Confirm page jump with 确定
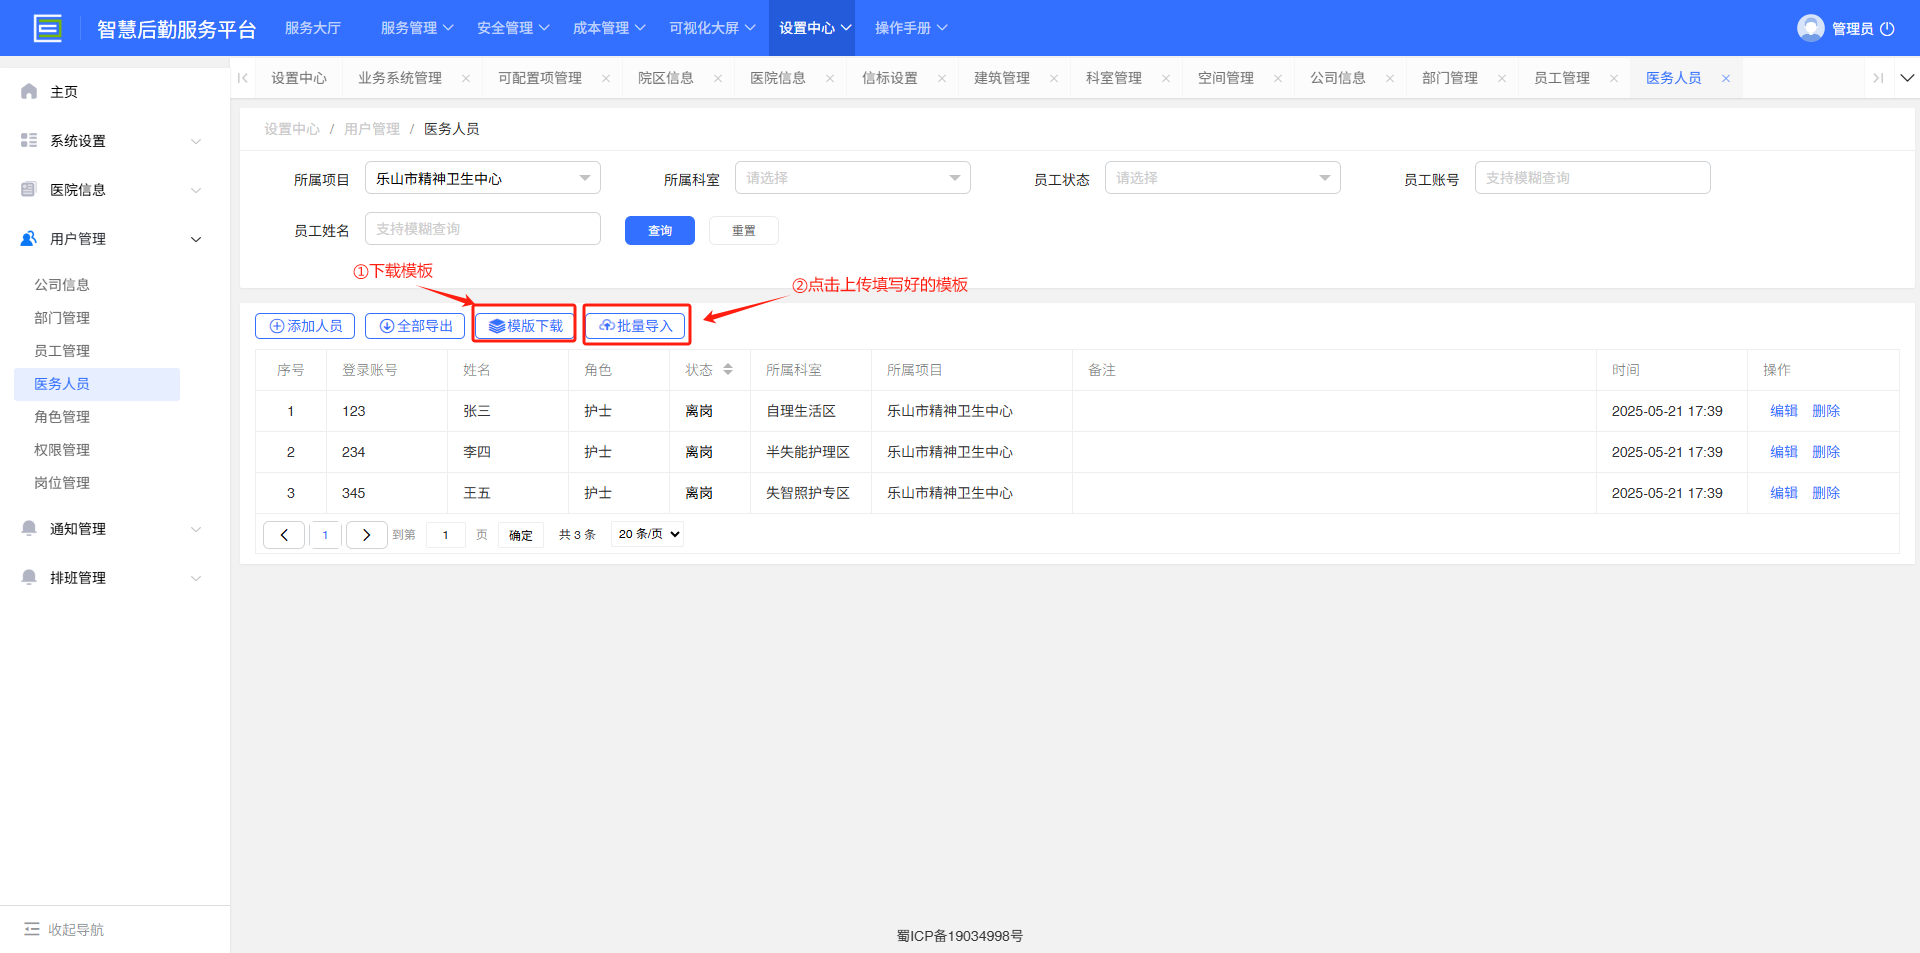The image size is (1920, 953). pyautogui.click(x=521, y=535)
